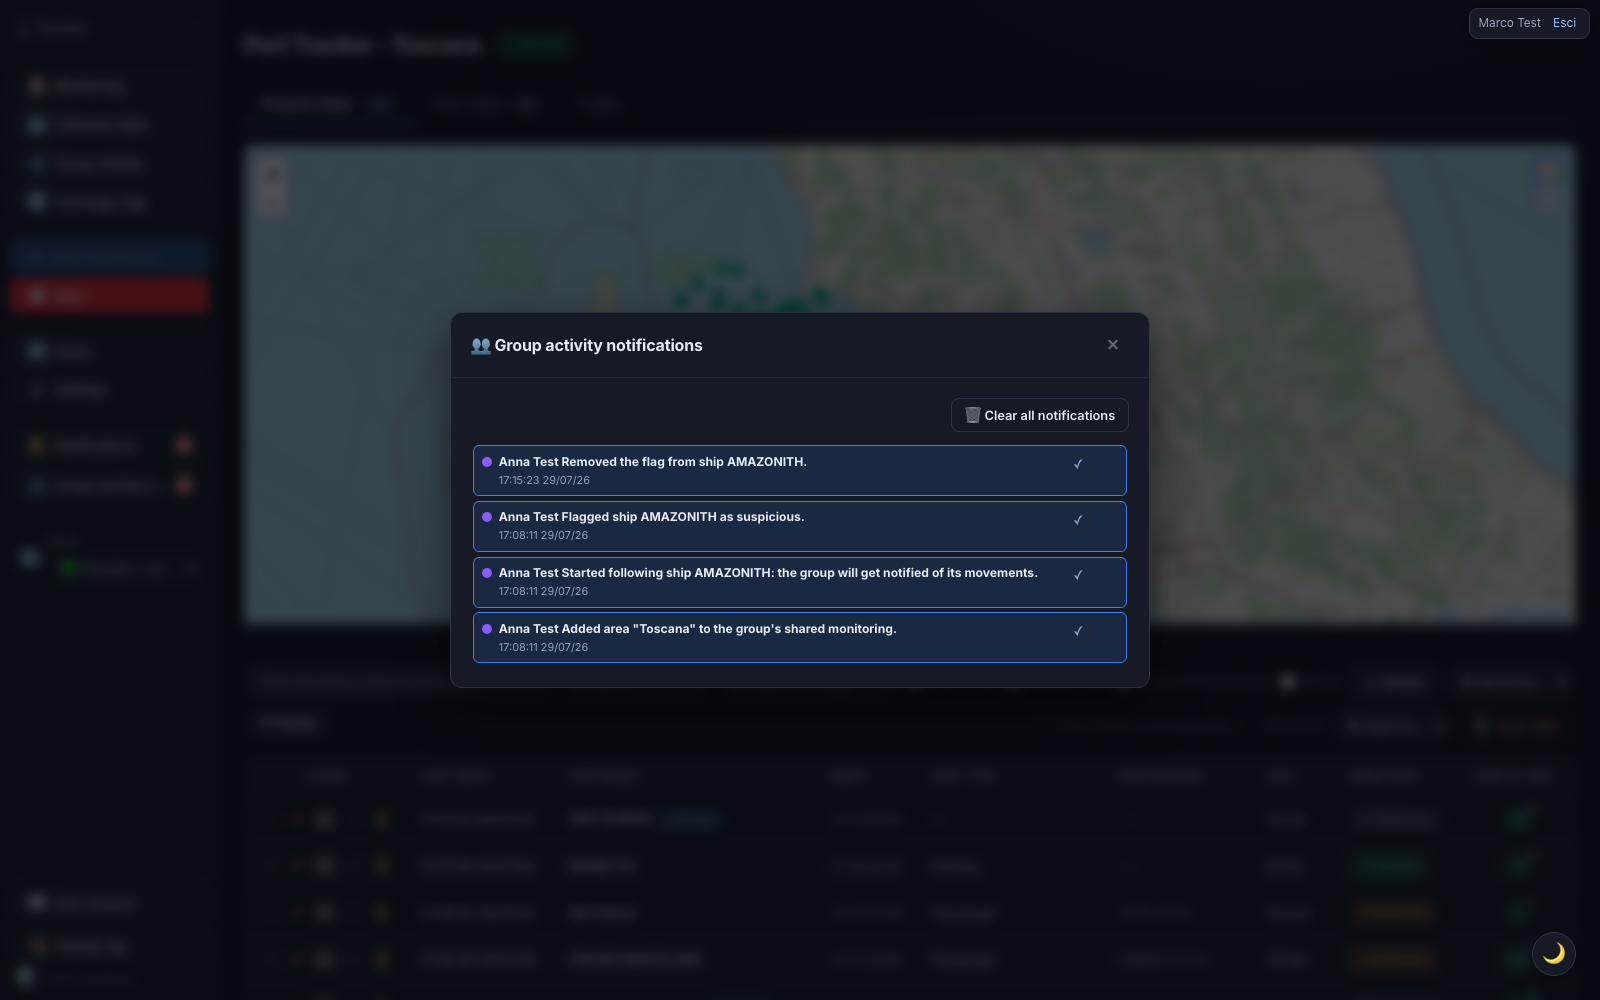This screenshot has width=1600, height=1000.
Task: Open notification 'Anna Test Flagged ship AMAZONITH as suspicious.'
Action: (x=800, y=526)
